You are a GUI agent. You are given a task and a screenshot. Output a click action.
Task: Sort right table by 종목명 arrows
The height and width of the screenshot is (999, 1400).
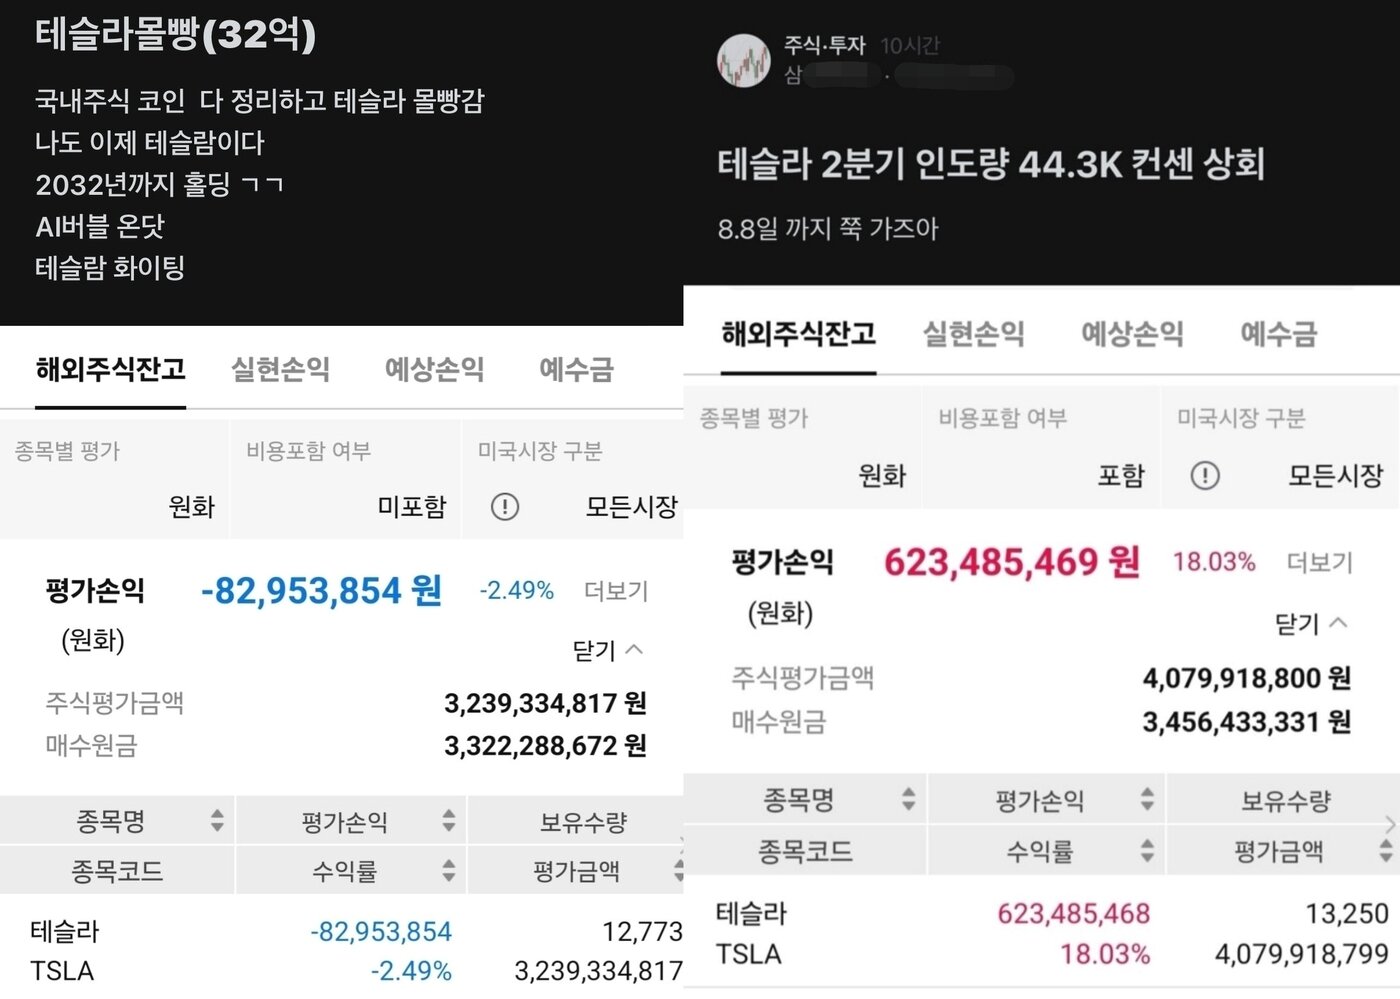pos(908,799)
